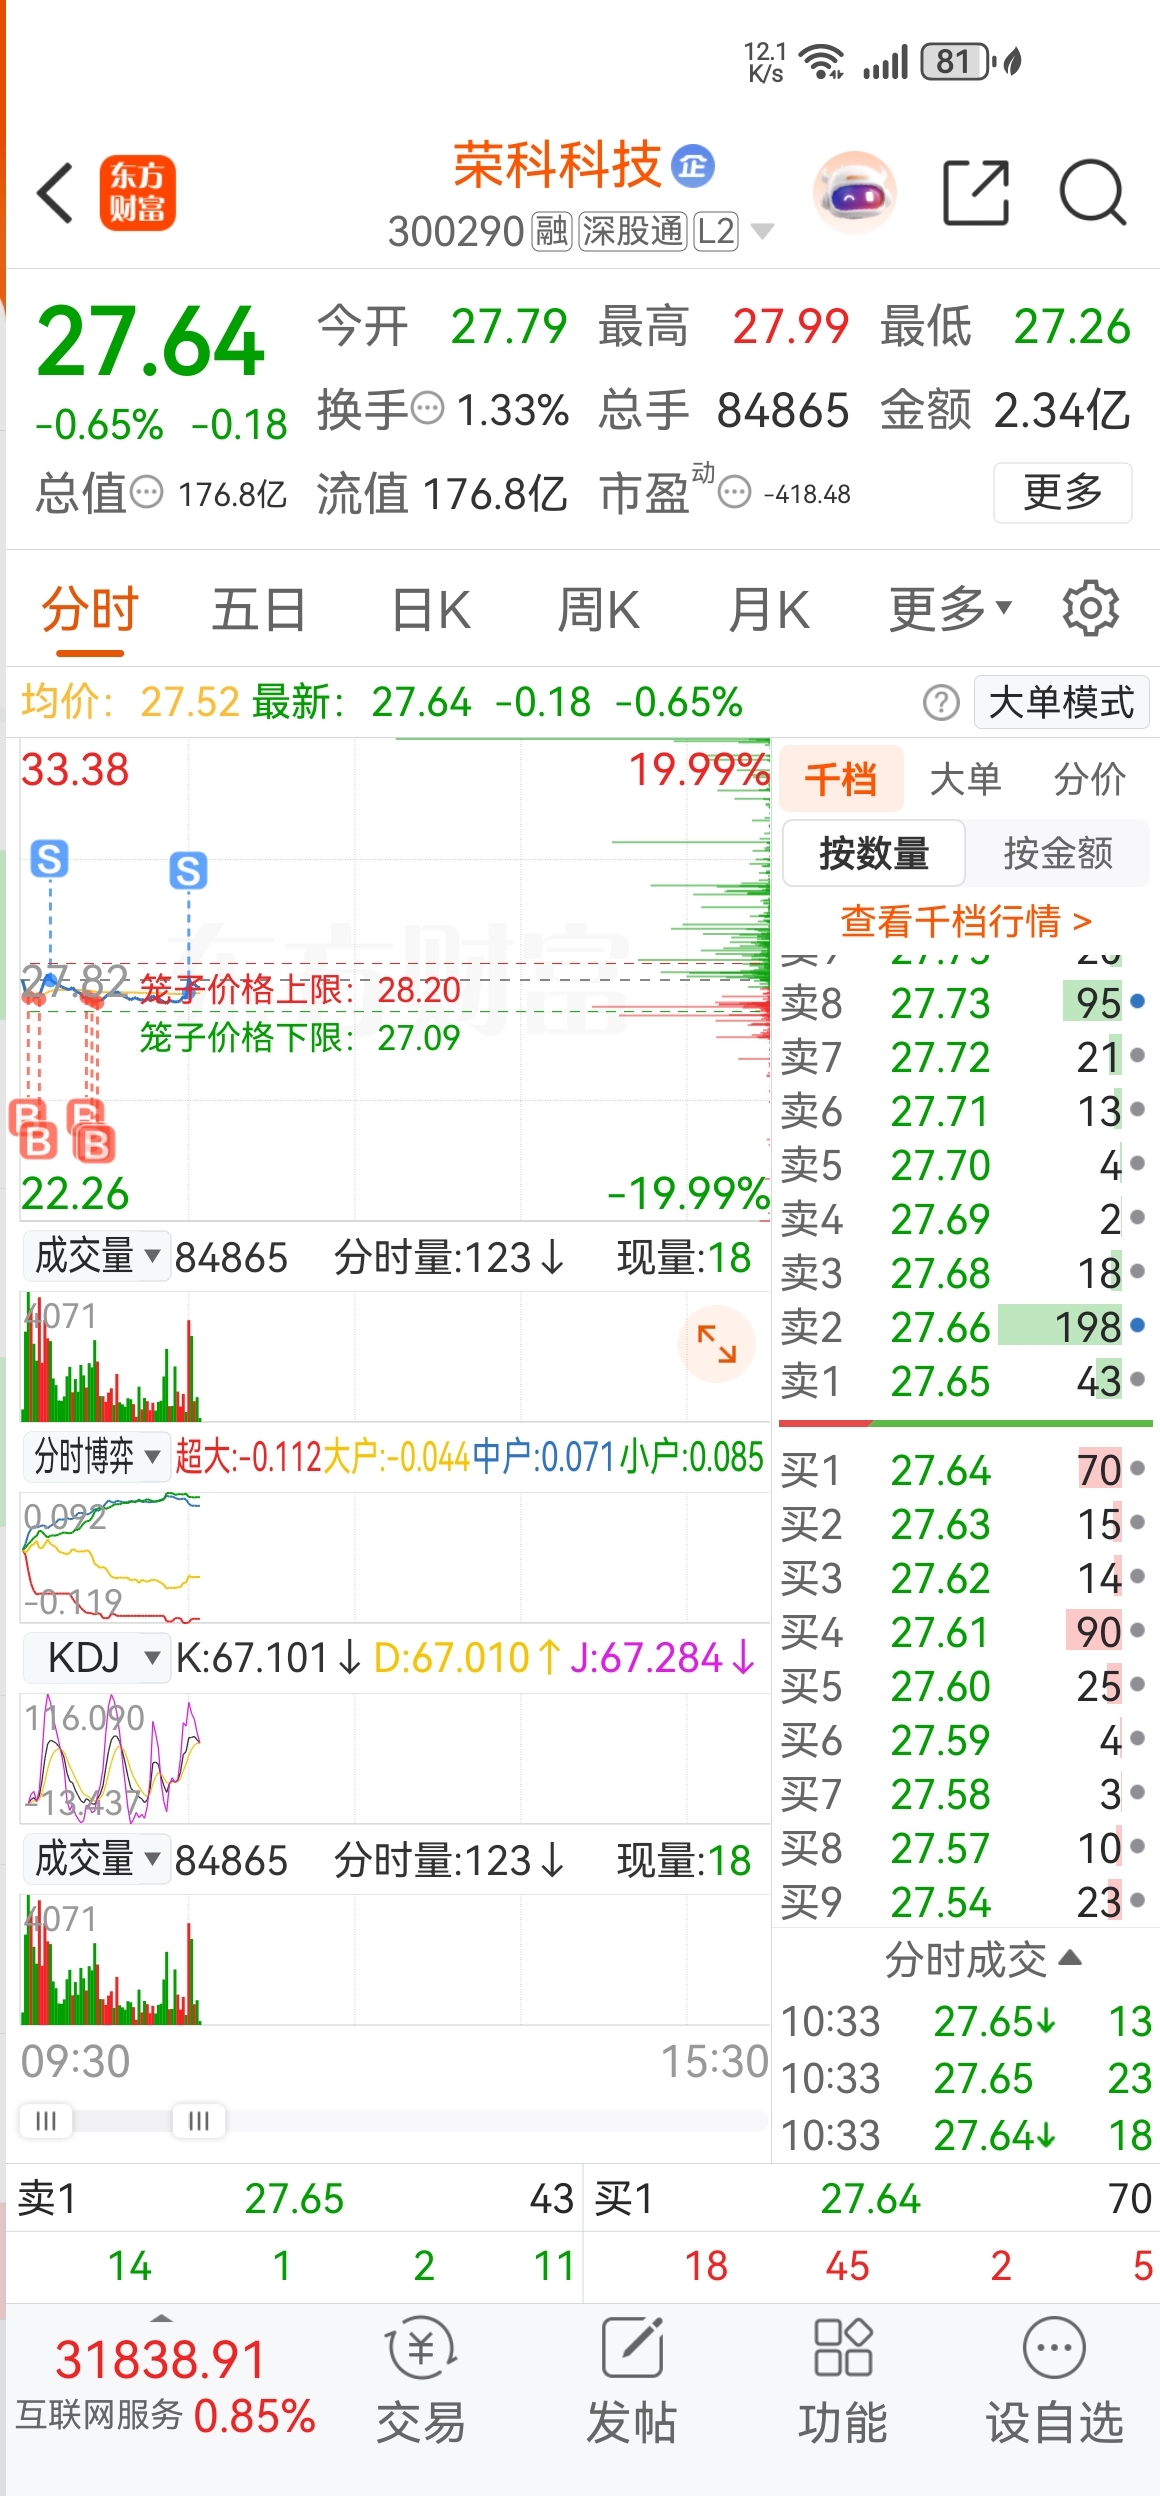Tap blue dot beside 卖8 order

(1137, 1001)
